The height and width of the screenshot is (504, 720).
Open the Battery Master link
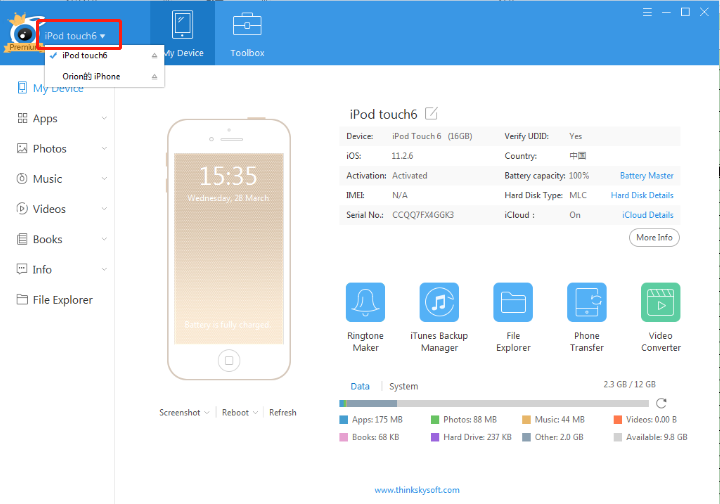646,176
